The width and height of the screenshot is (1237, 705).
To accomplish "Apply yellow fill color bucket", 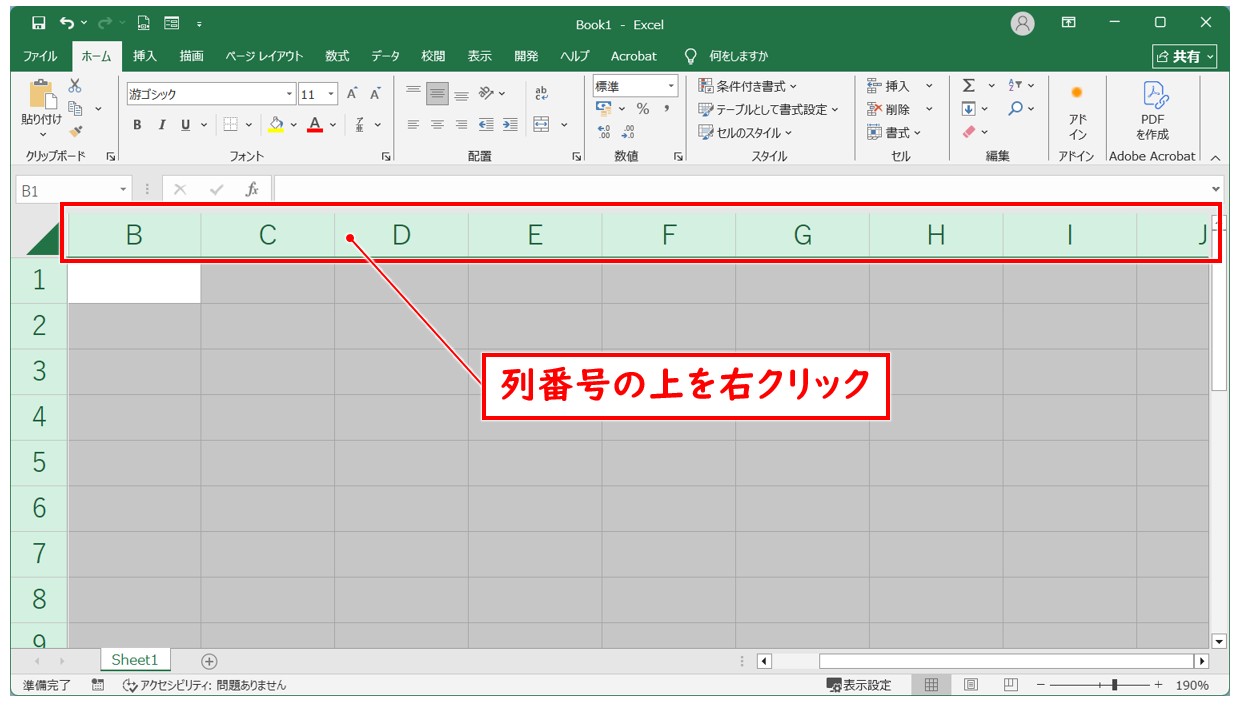I will (x=277, y=125).
